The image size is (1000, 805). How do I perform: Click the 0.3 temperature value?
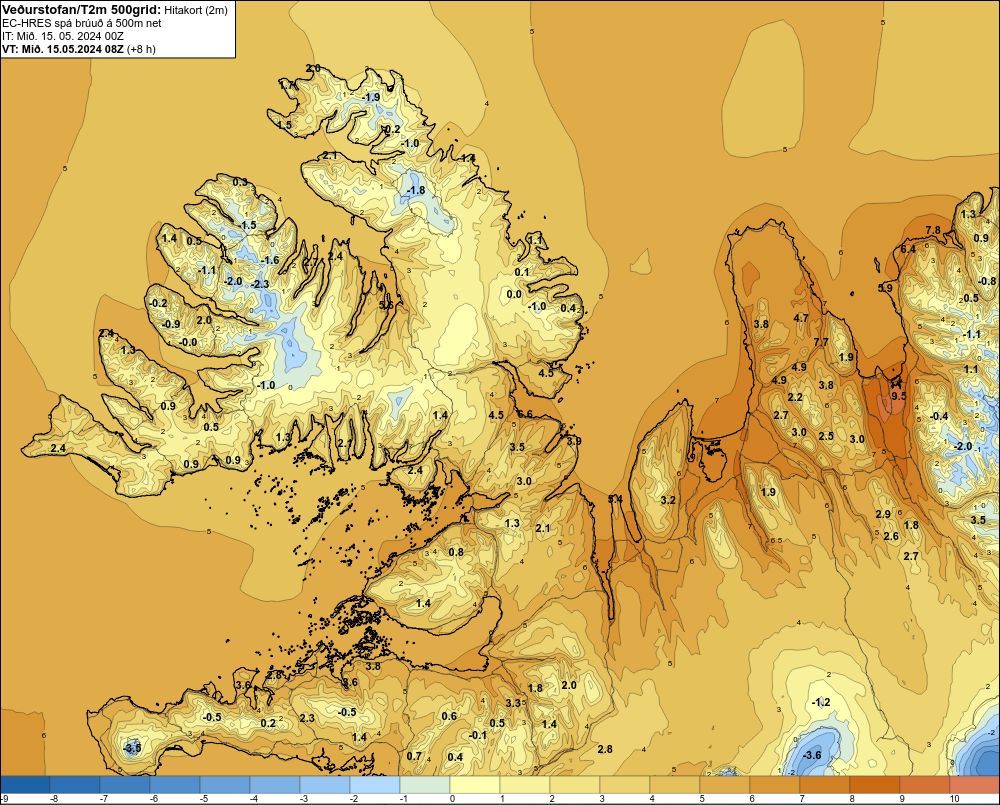(x=240, y=182)
